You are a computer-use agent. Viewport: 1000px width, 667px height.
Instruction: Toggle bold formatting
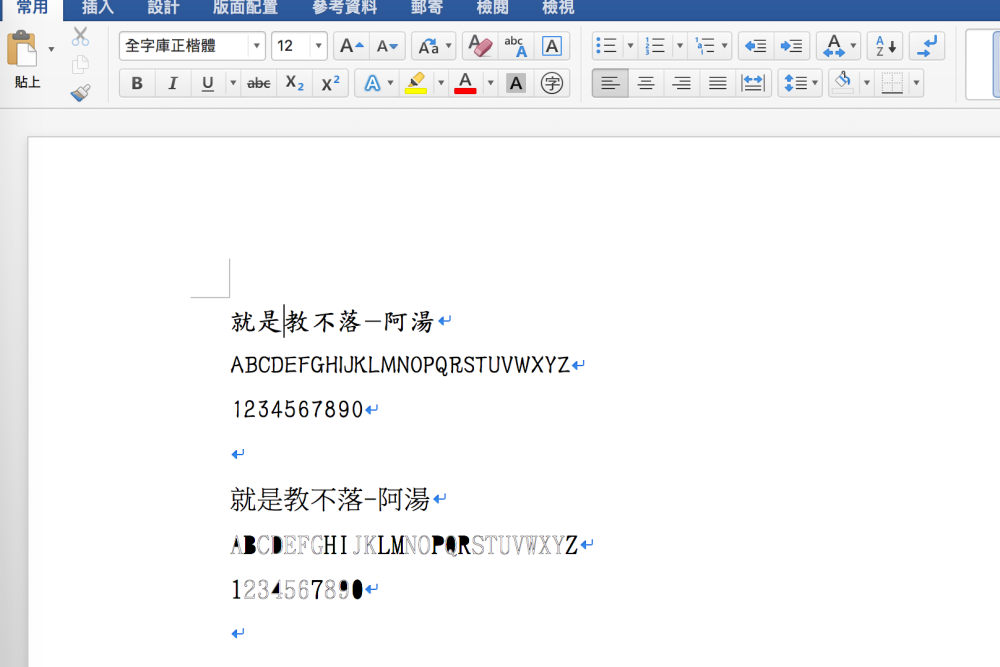tap(136, 83)
